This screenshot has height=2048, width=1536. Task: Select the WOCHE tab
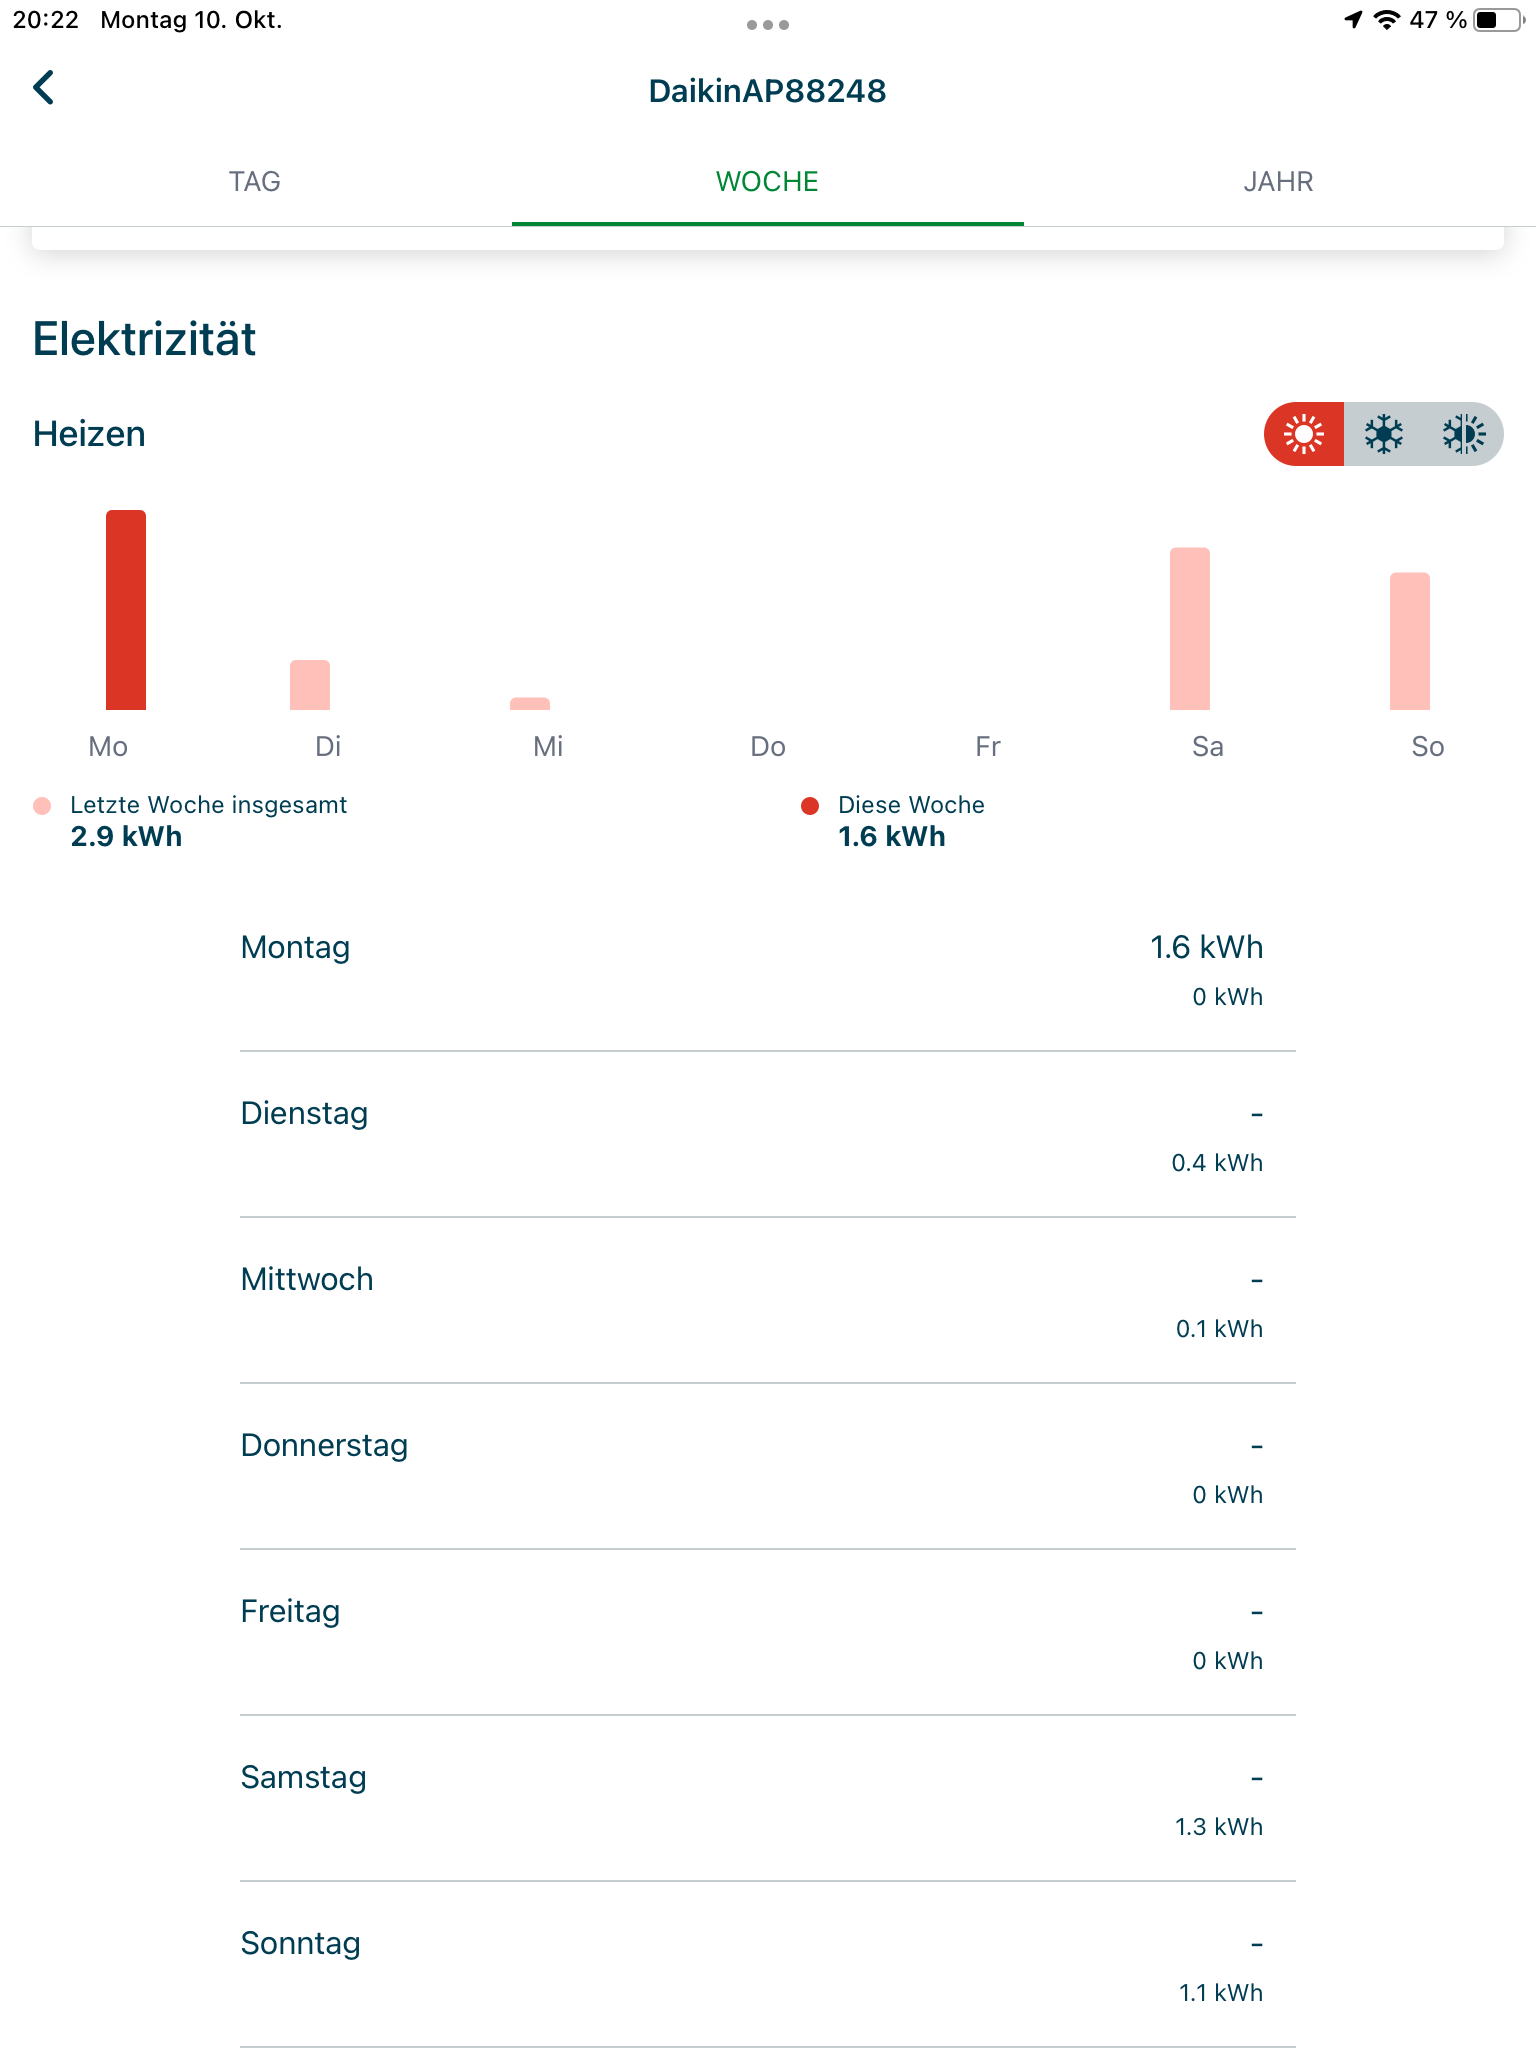(x=767, y=182)
